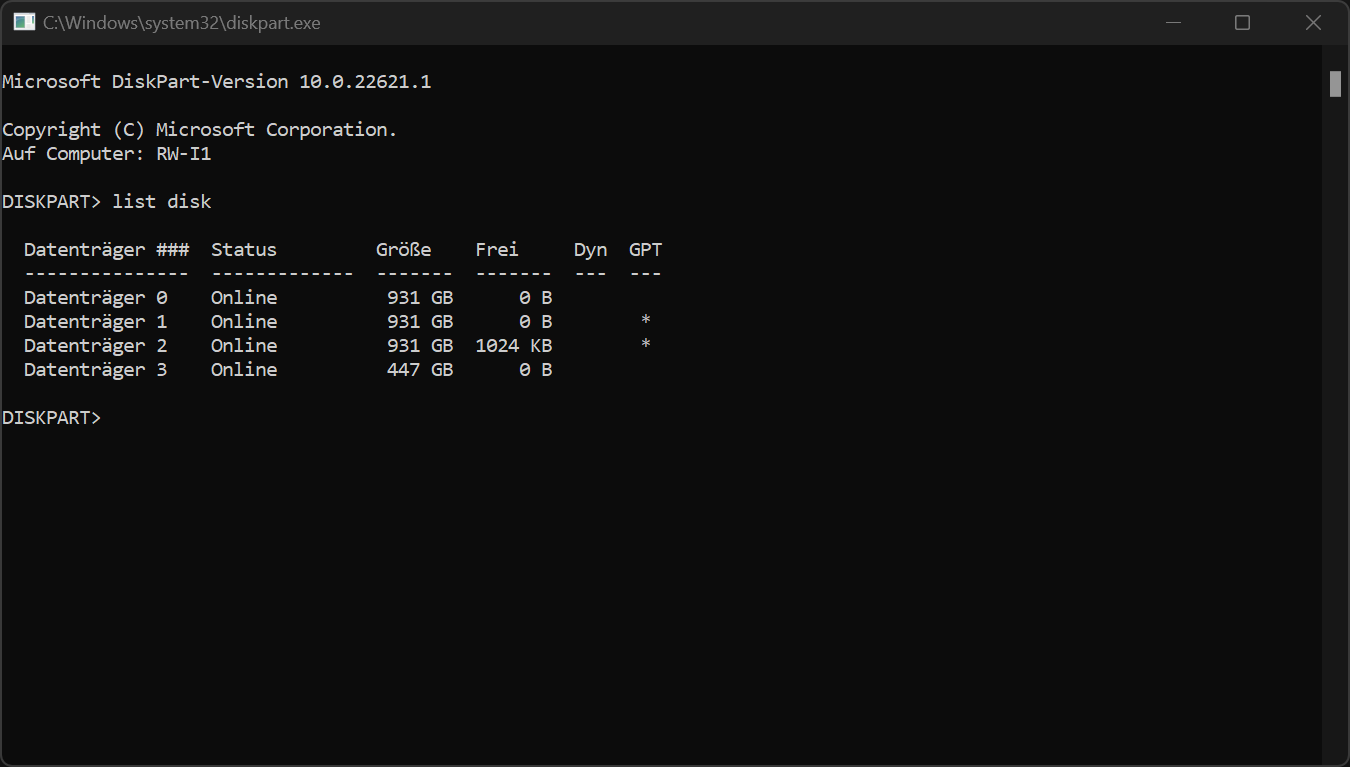Click the diskpart console icon in title bar
Viewport: 1350px width, 767px height.
coord(24,22)
